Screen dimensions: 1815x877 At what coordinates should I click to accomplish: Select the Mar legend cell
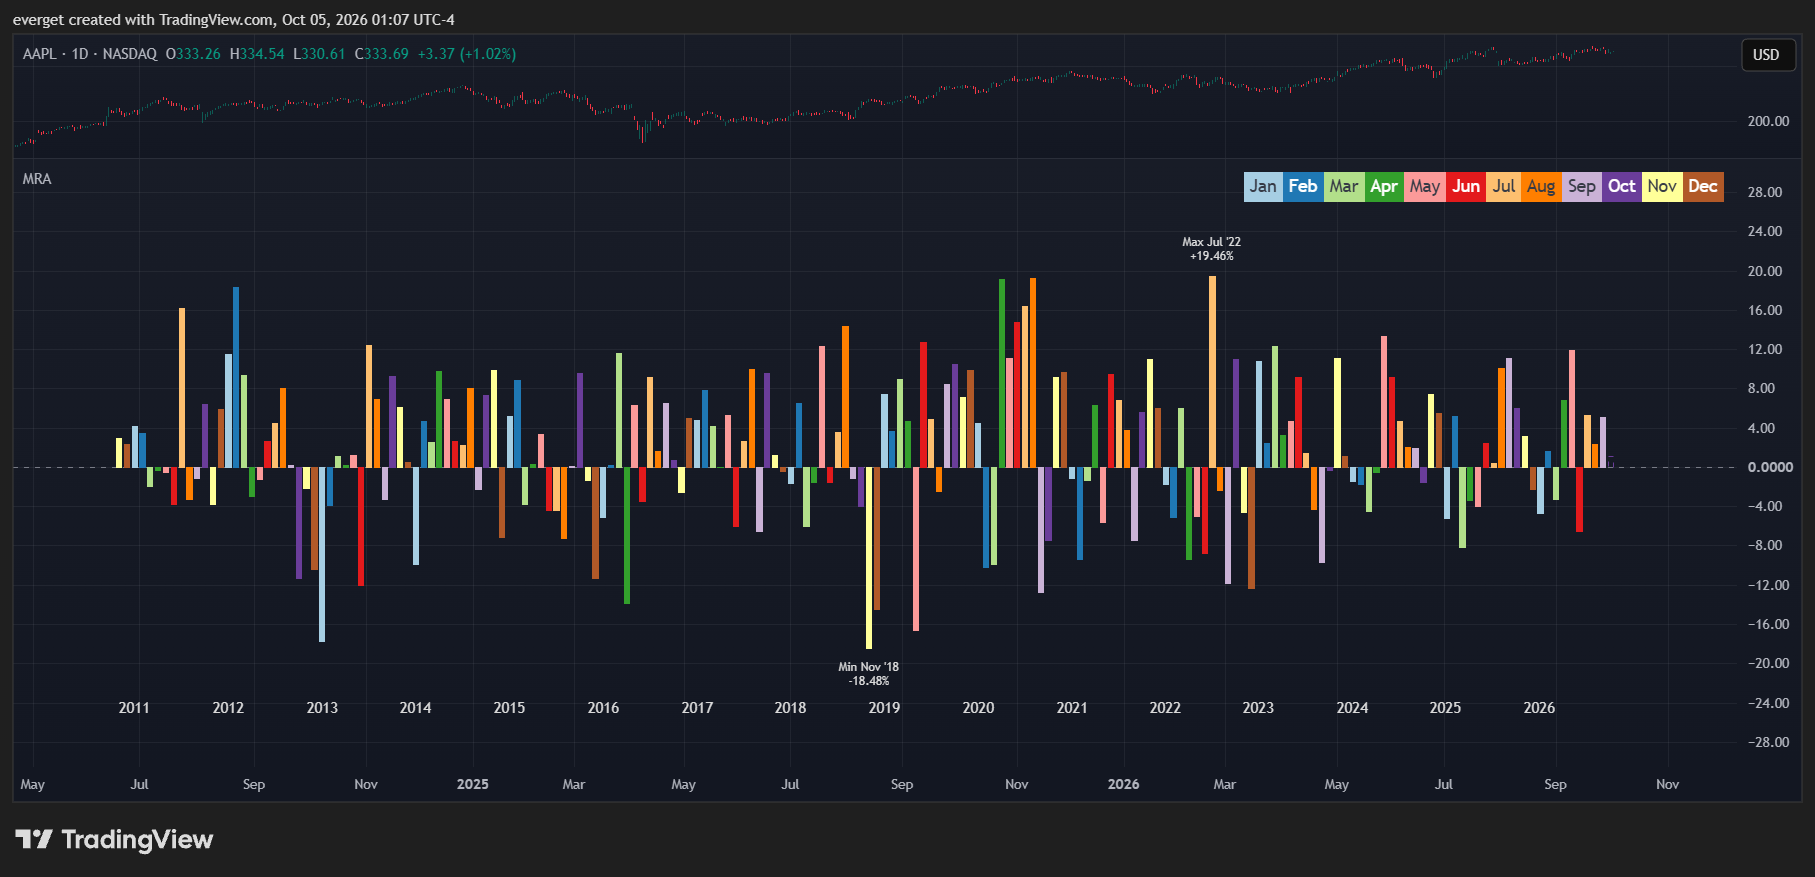point(1344,186)
